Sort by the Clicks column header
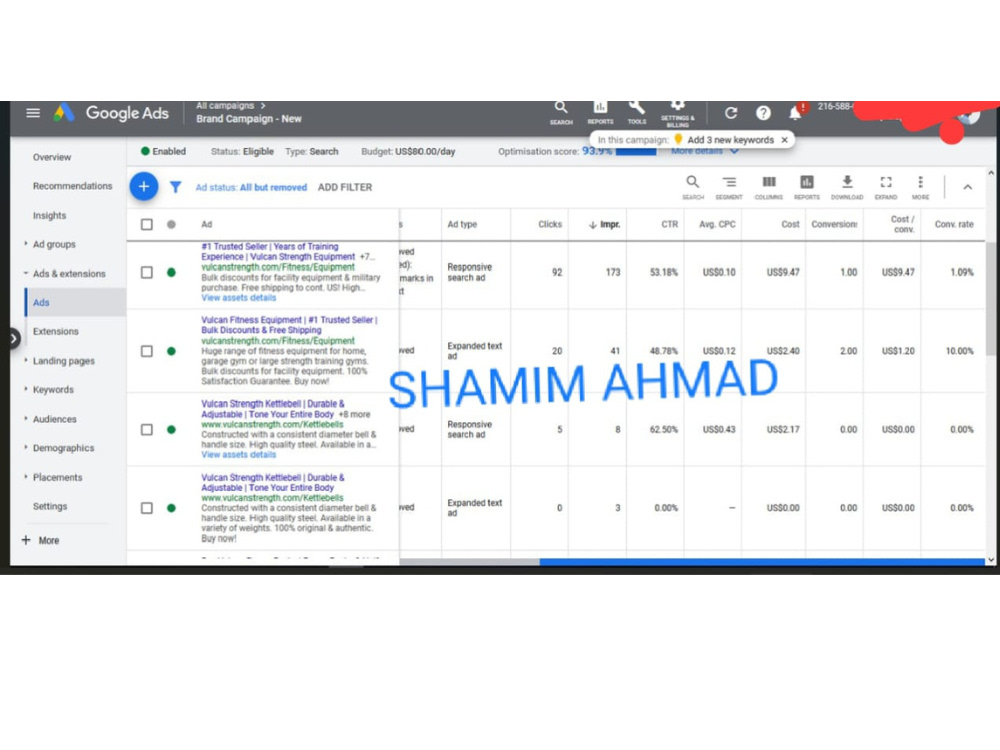Screen dimensions: 1000x750 (550, 224)
